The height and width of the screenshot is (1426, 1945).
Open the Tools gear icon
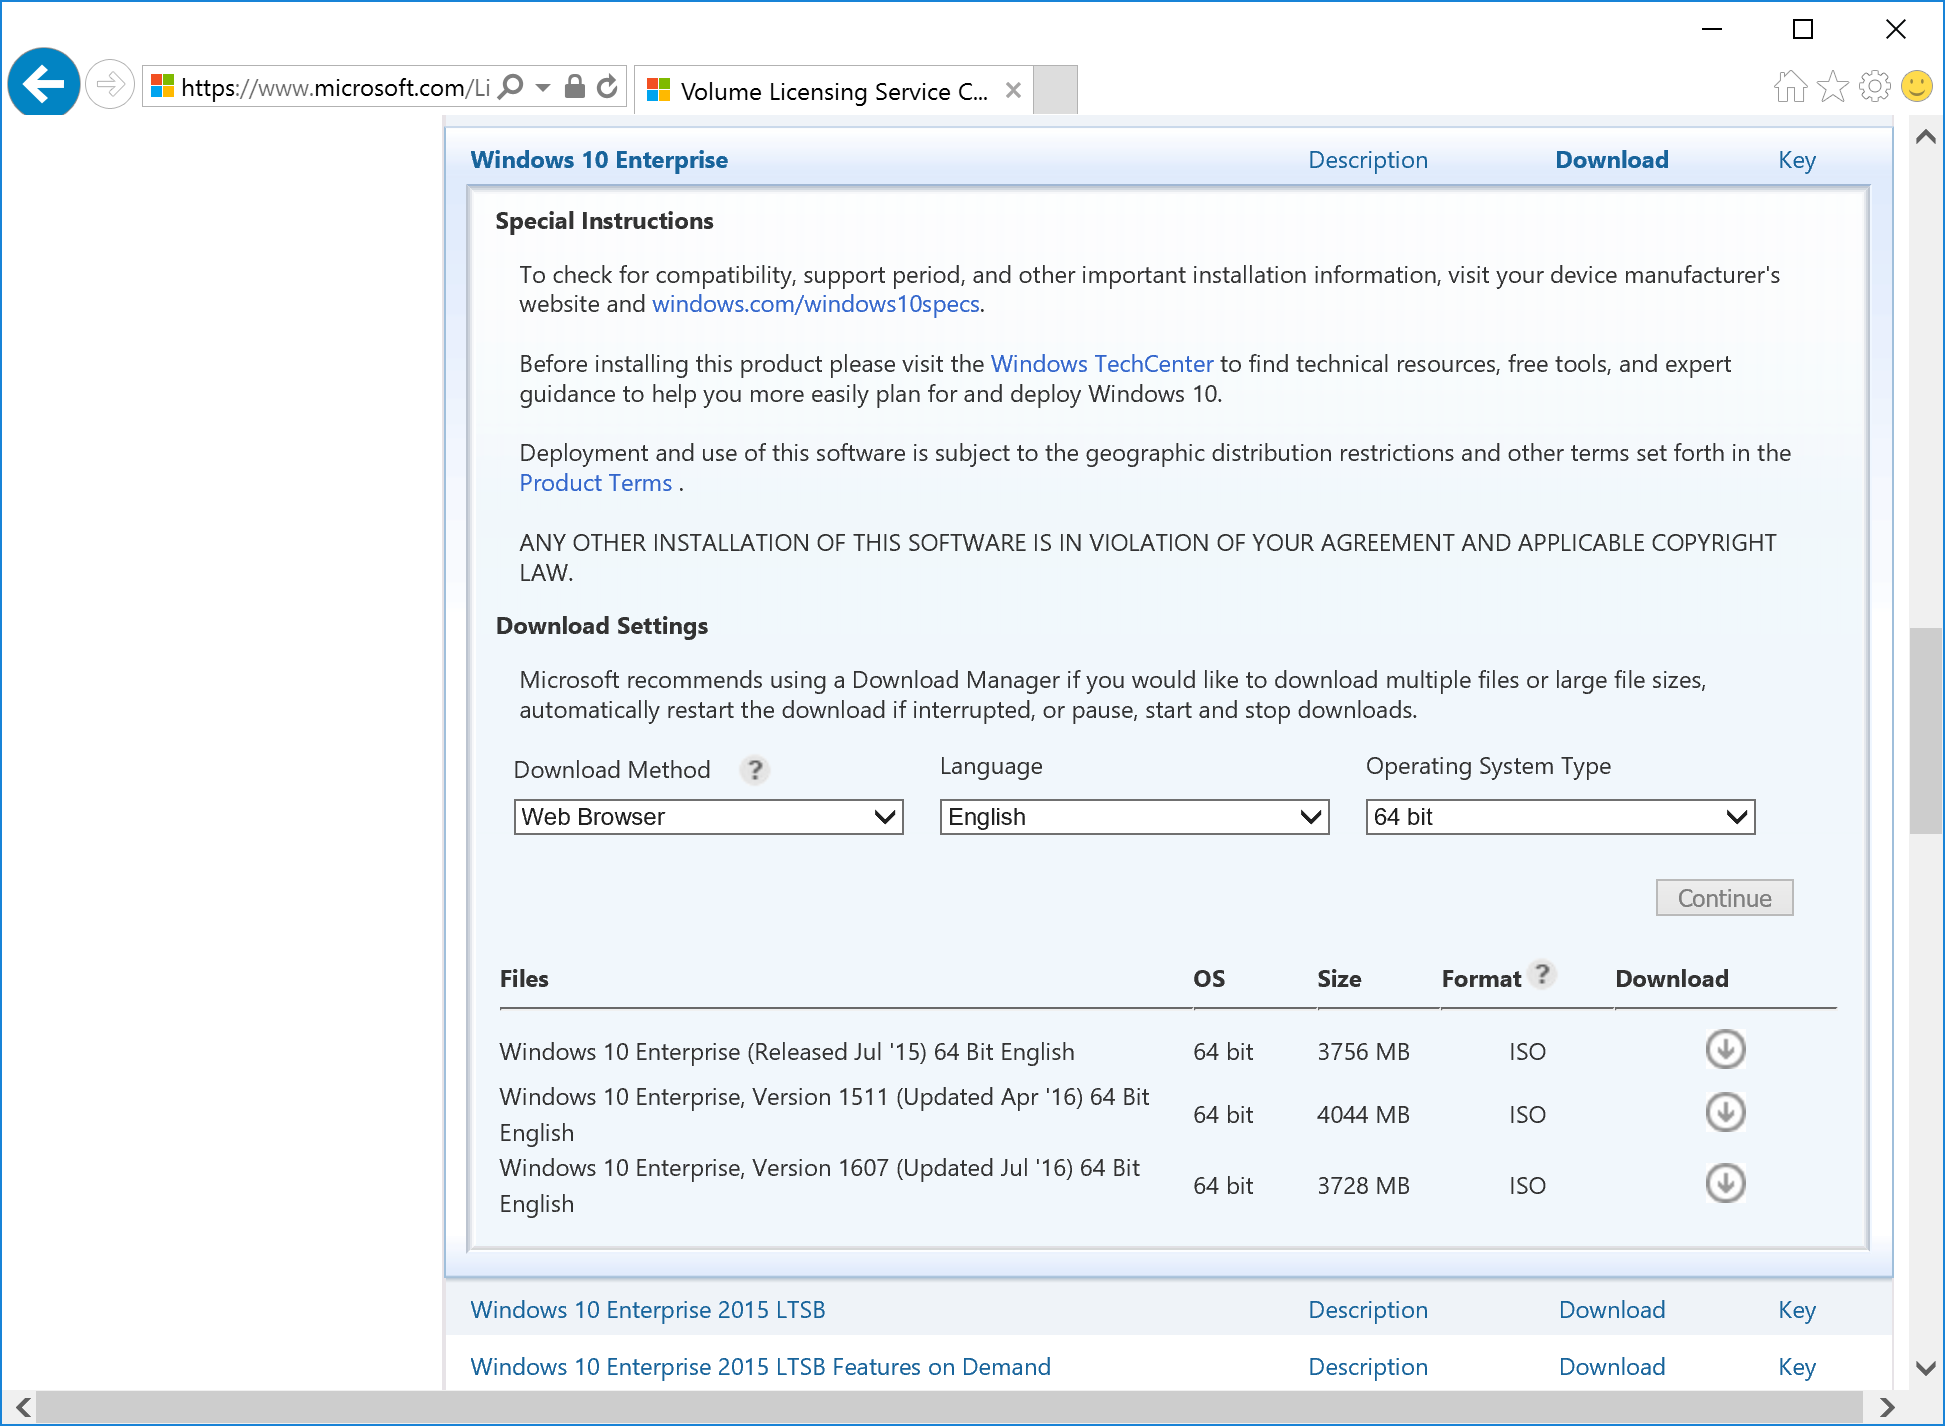1875,87
